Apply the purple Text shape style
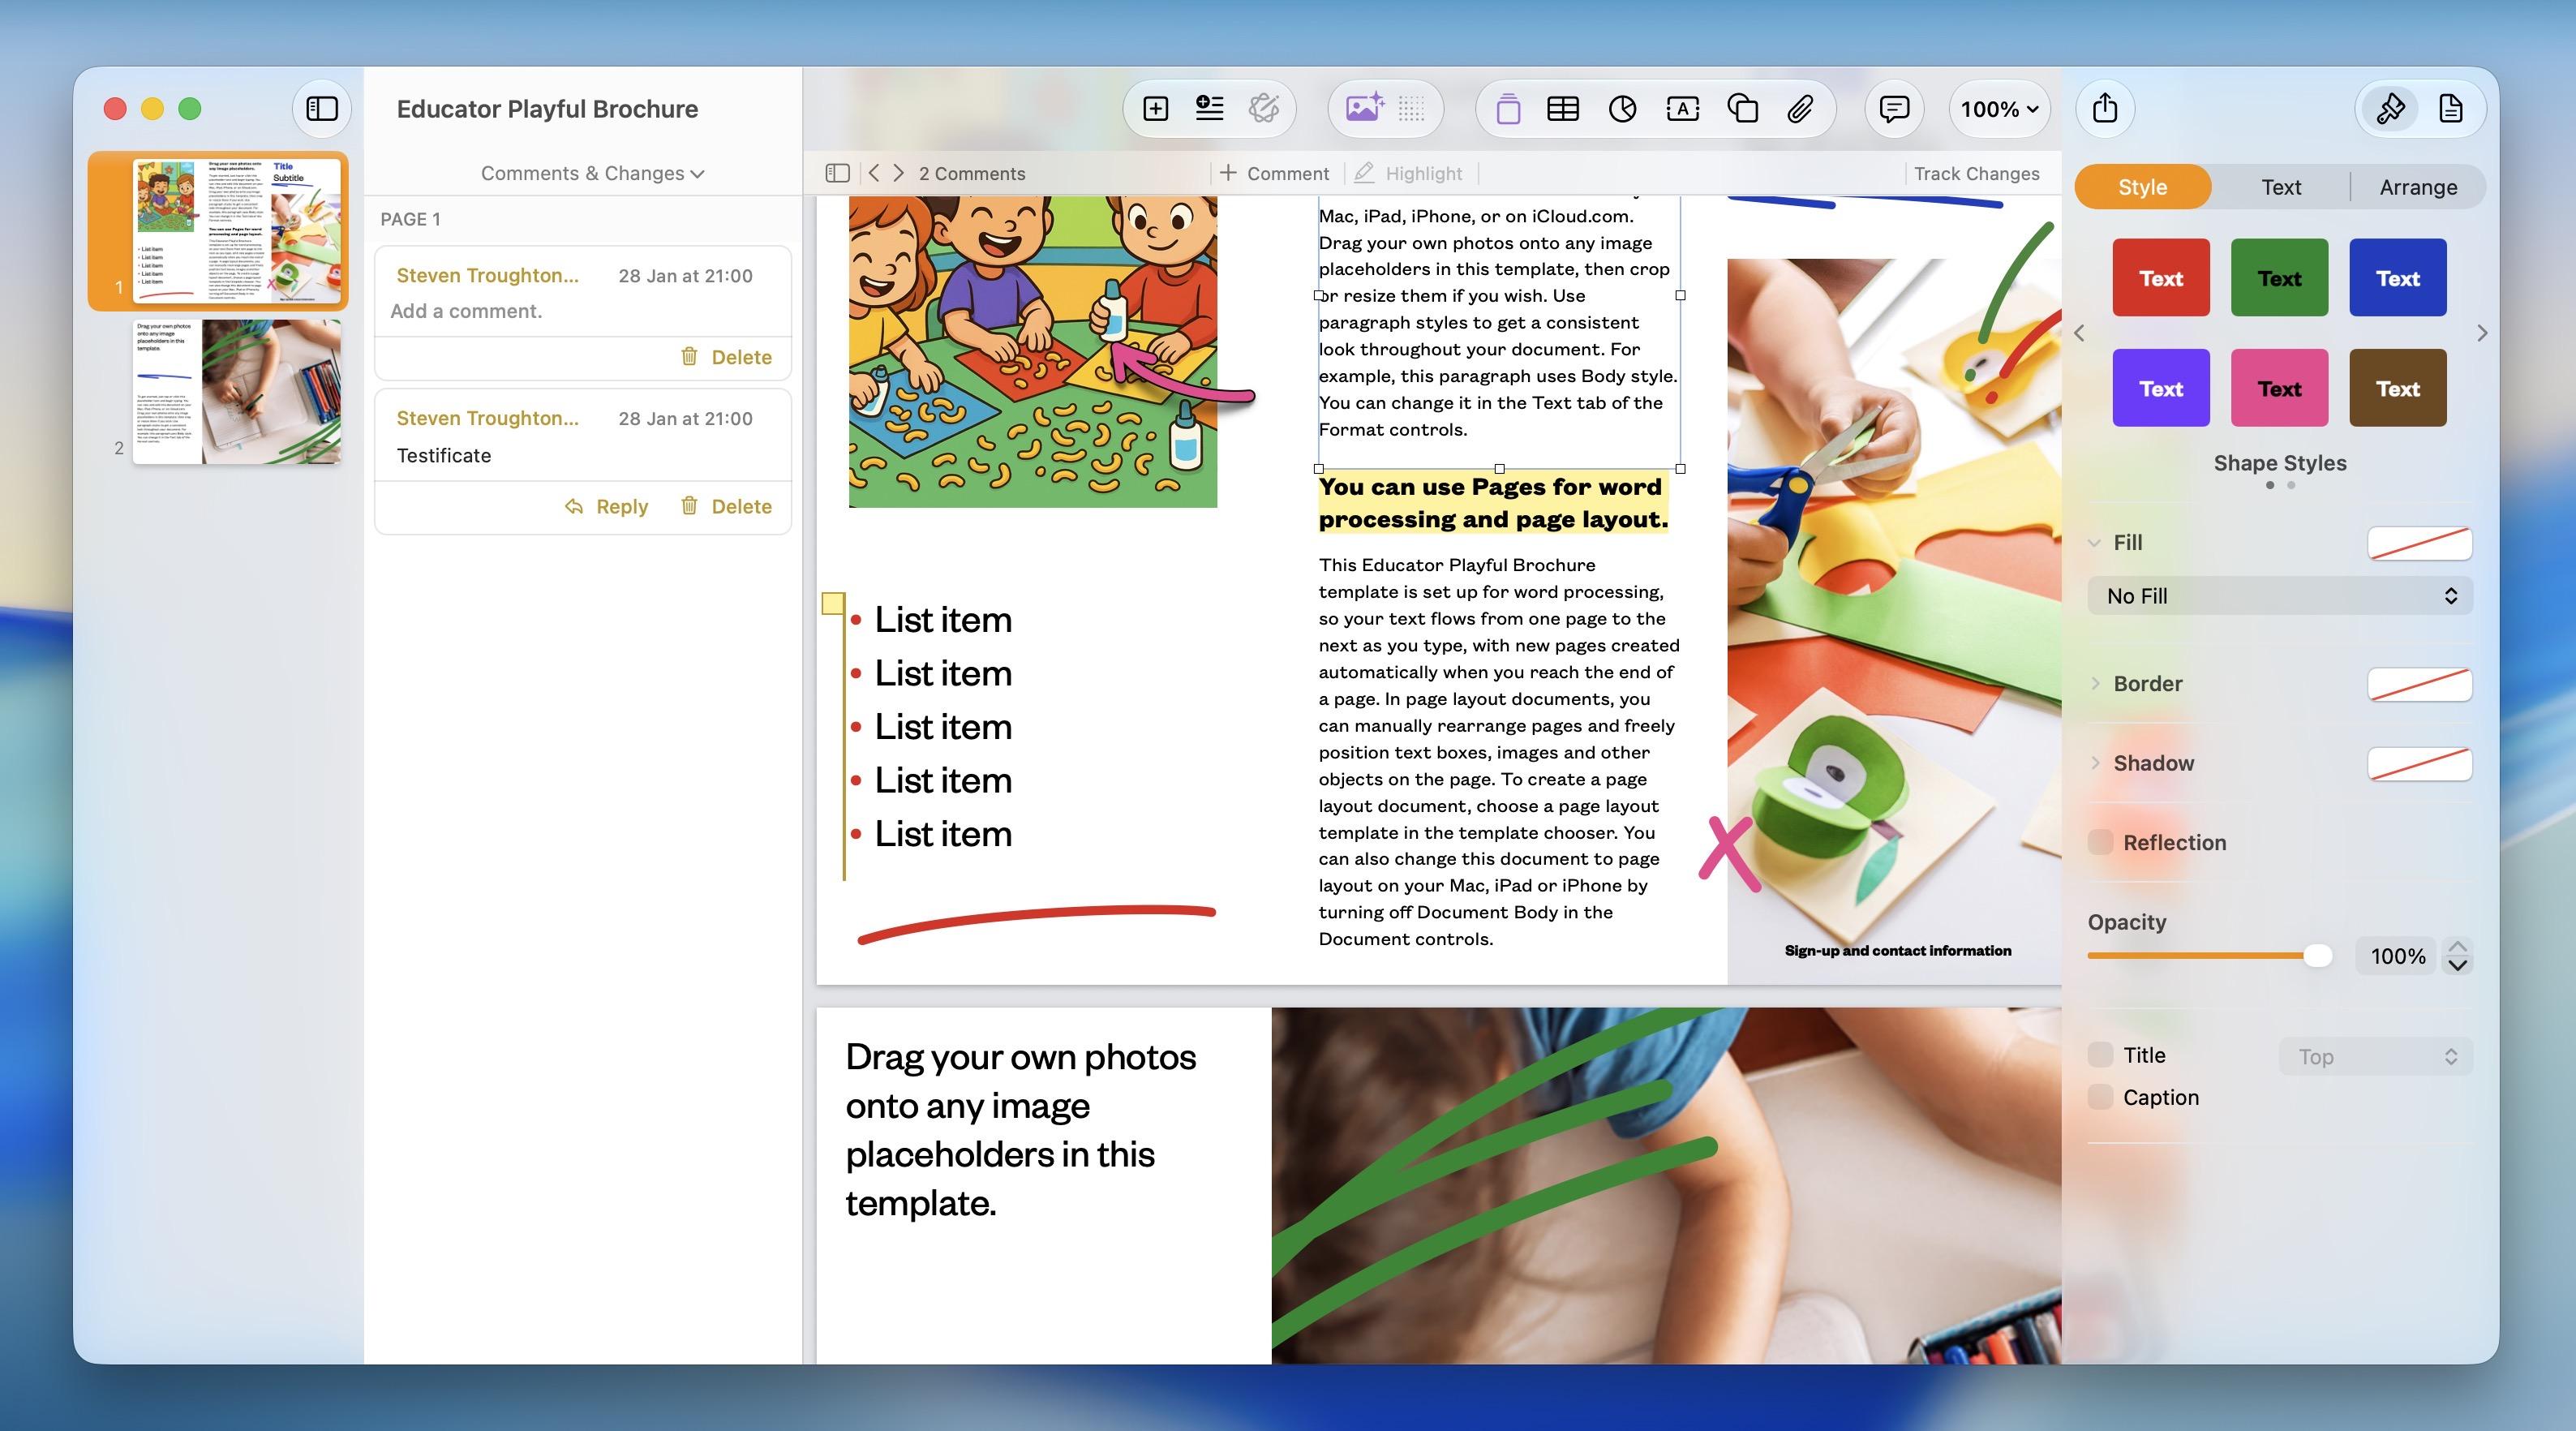Screen dimensions: 2576x1431 pyautogui.click(x=2161, y=387)
